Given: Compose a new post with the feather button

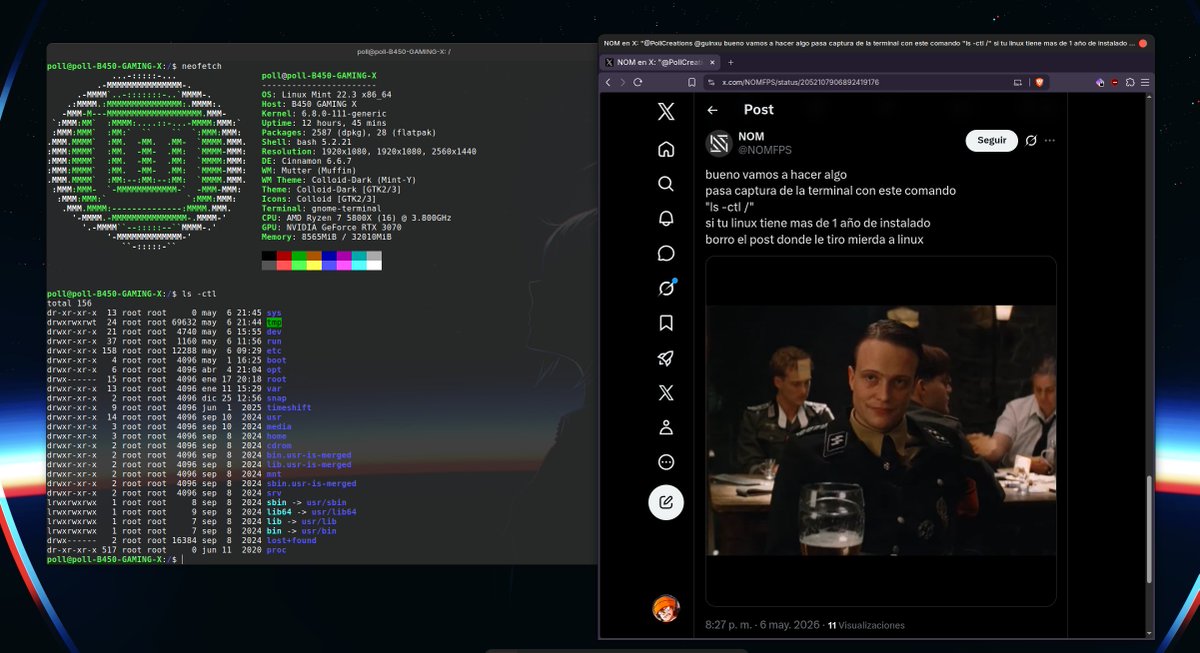Looking at the screenshot, I should click(x=666, y=502).
